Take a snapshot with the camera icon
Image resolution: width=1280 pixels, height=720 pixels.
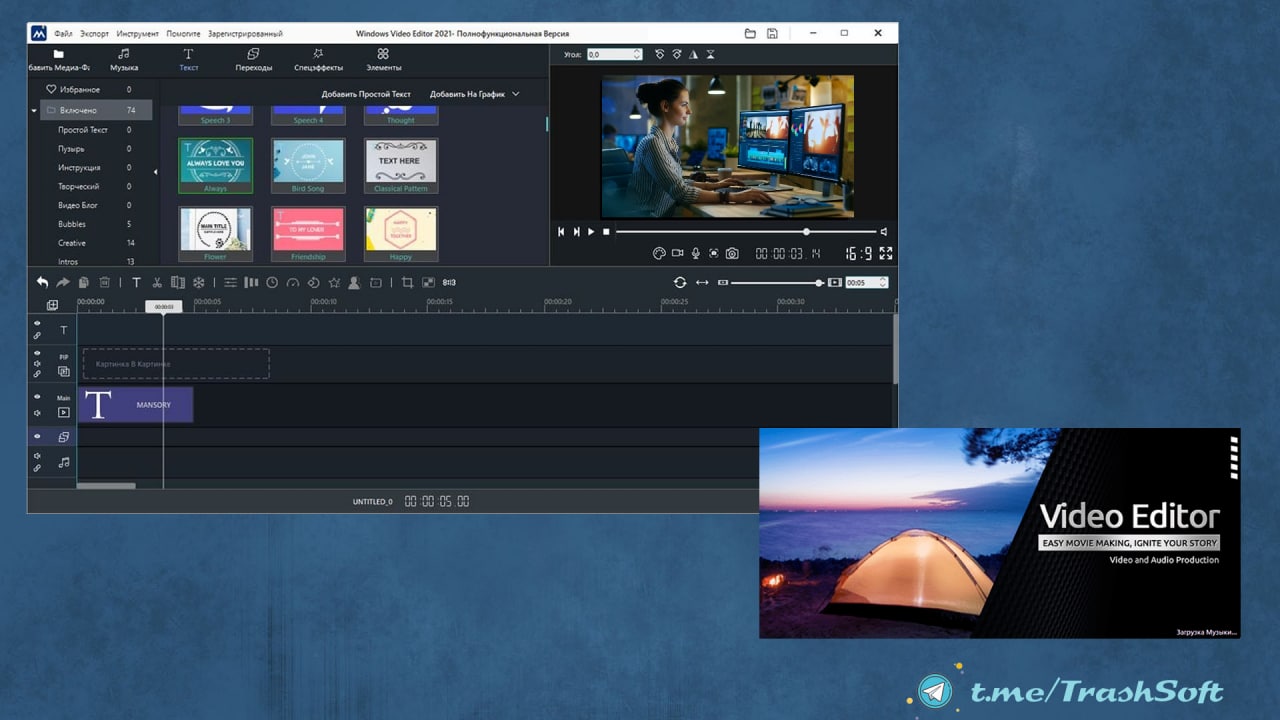[x=732, y=254]
